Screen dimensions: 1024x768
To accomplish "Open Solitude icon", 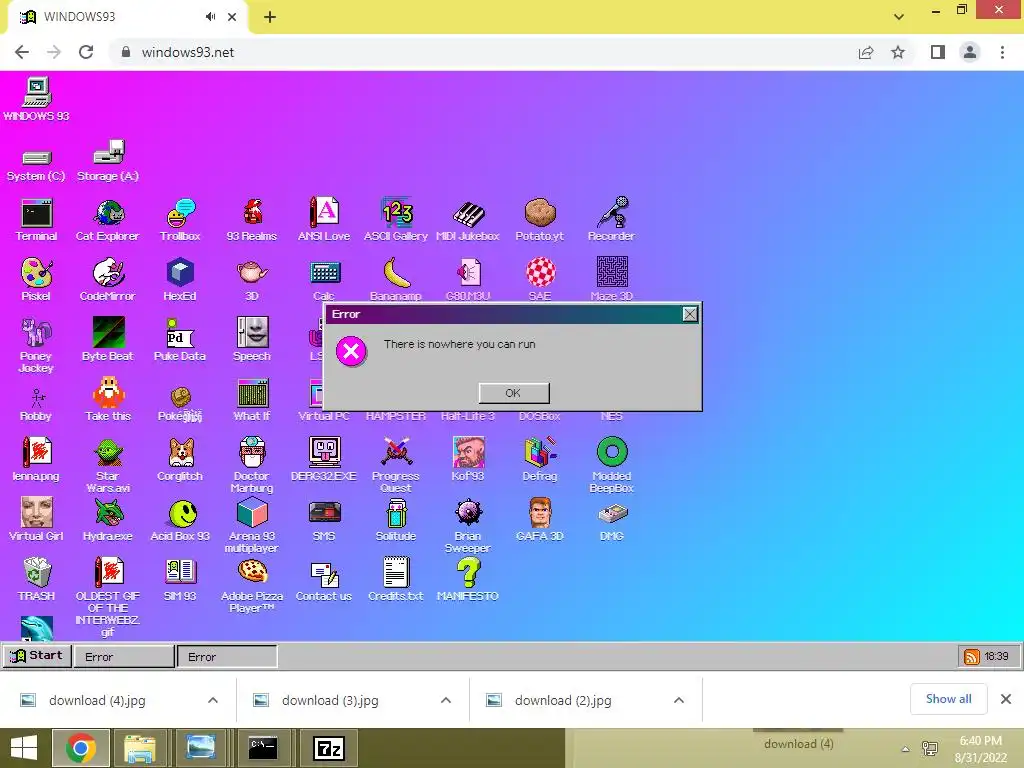I will tap(396, 520).
